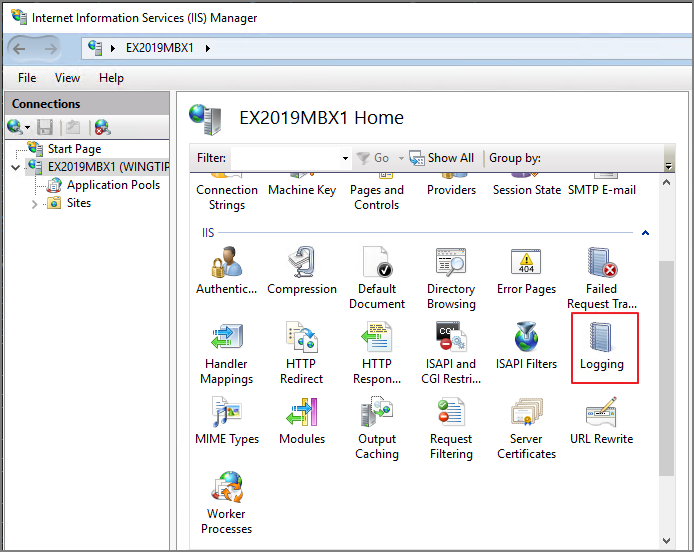
Task: Open the Filter dropdown arrow
Action: pos(345,158)
